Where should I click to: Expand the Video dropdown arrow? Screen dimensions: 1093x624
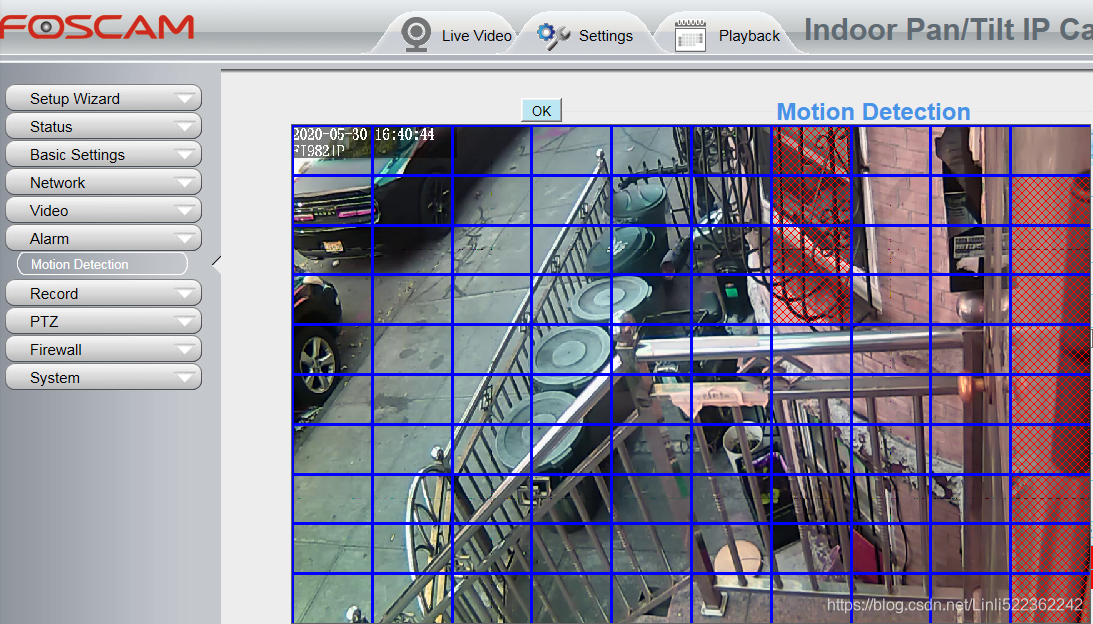coord(185,211)
